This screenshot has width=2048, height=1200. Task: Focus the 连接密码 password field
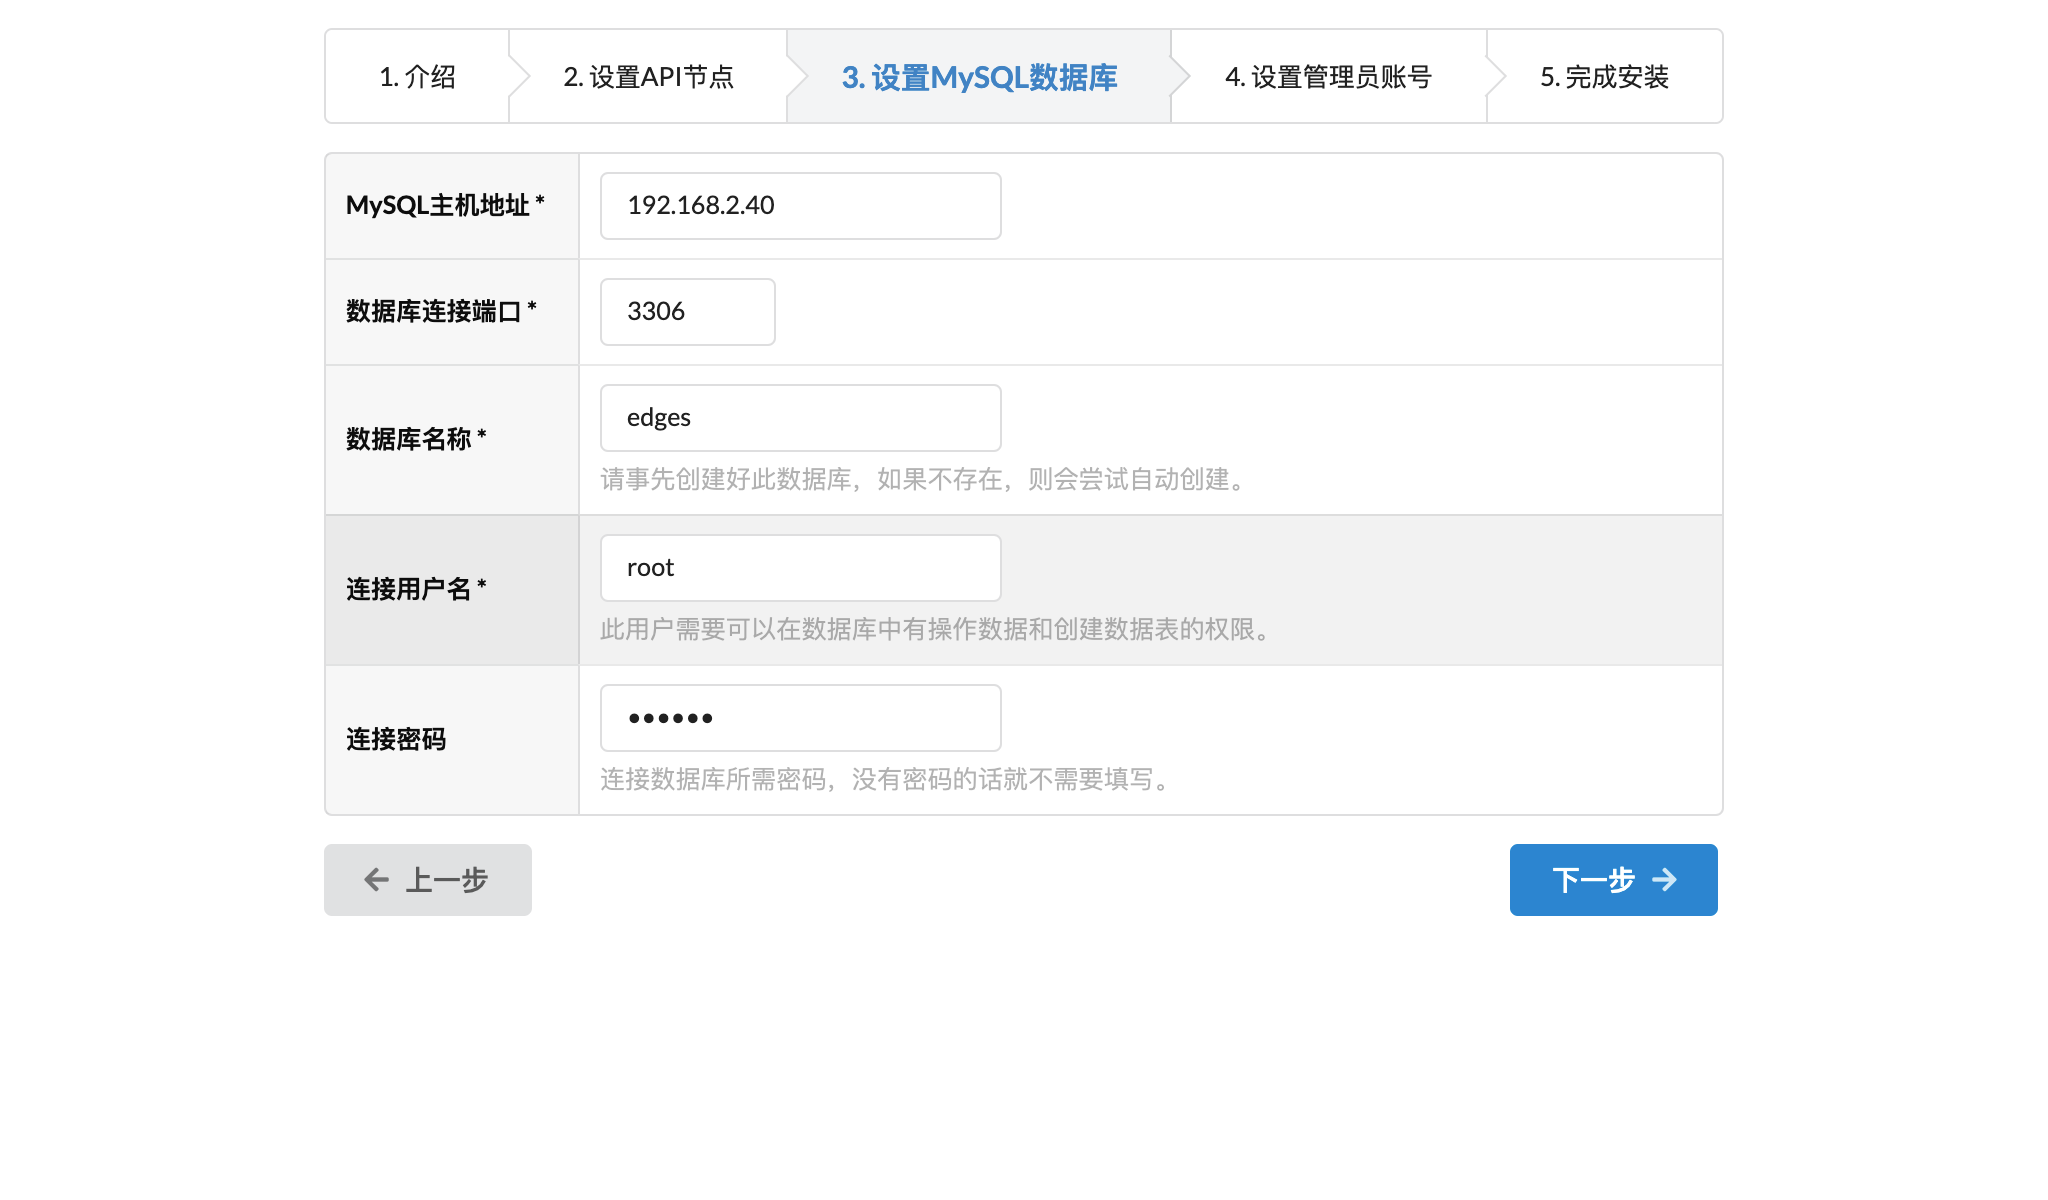pyautogui.click(x=800, y=718)
